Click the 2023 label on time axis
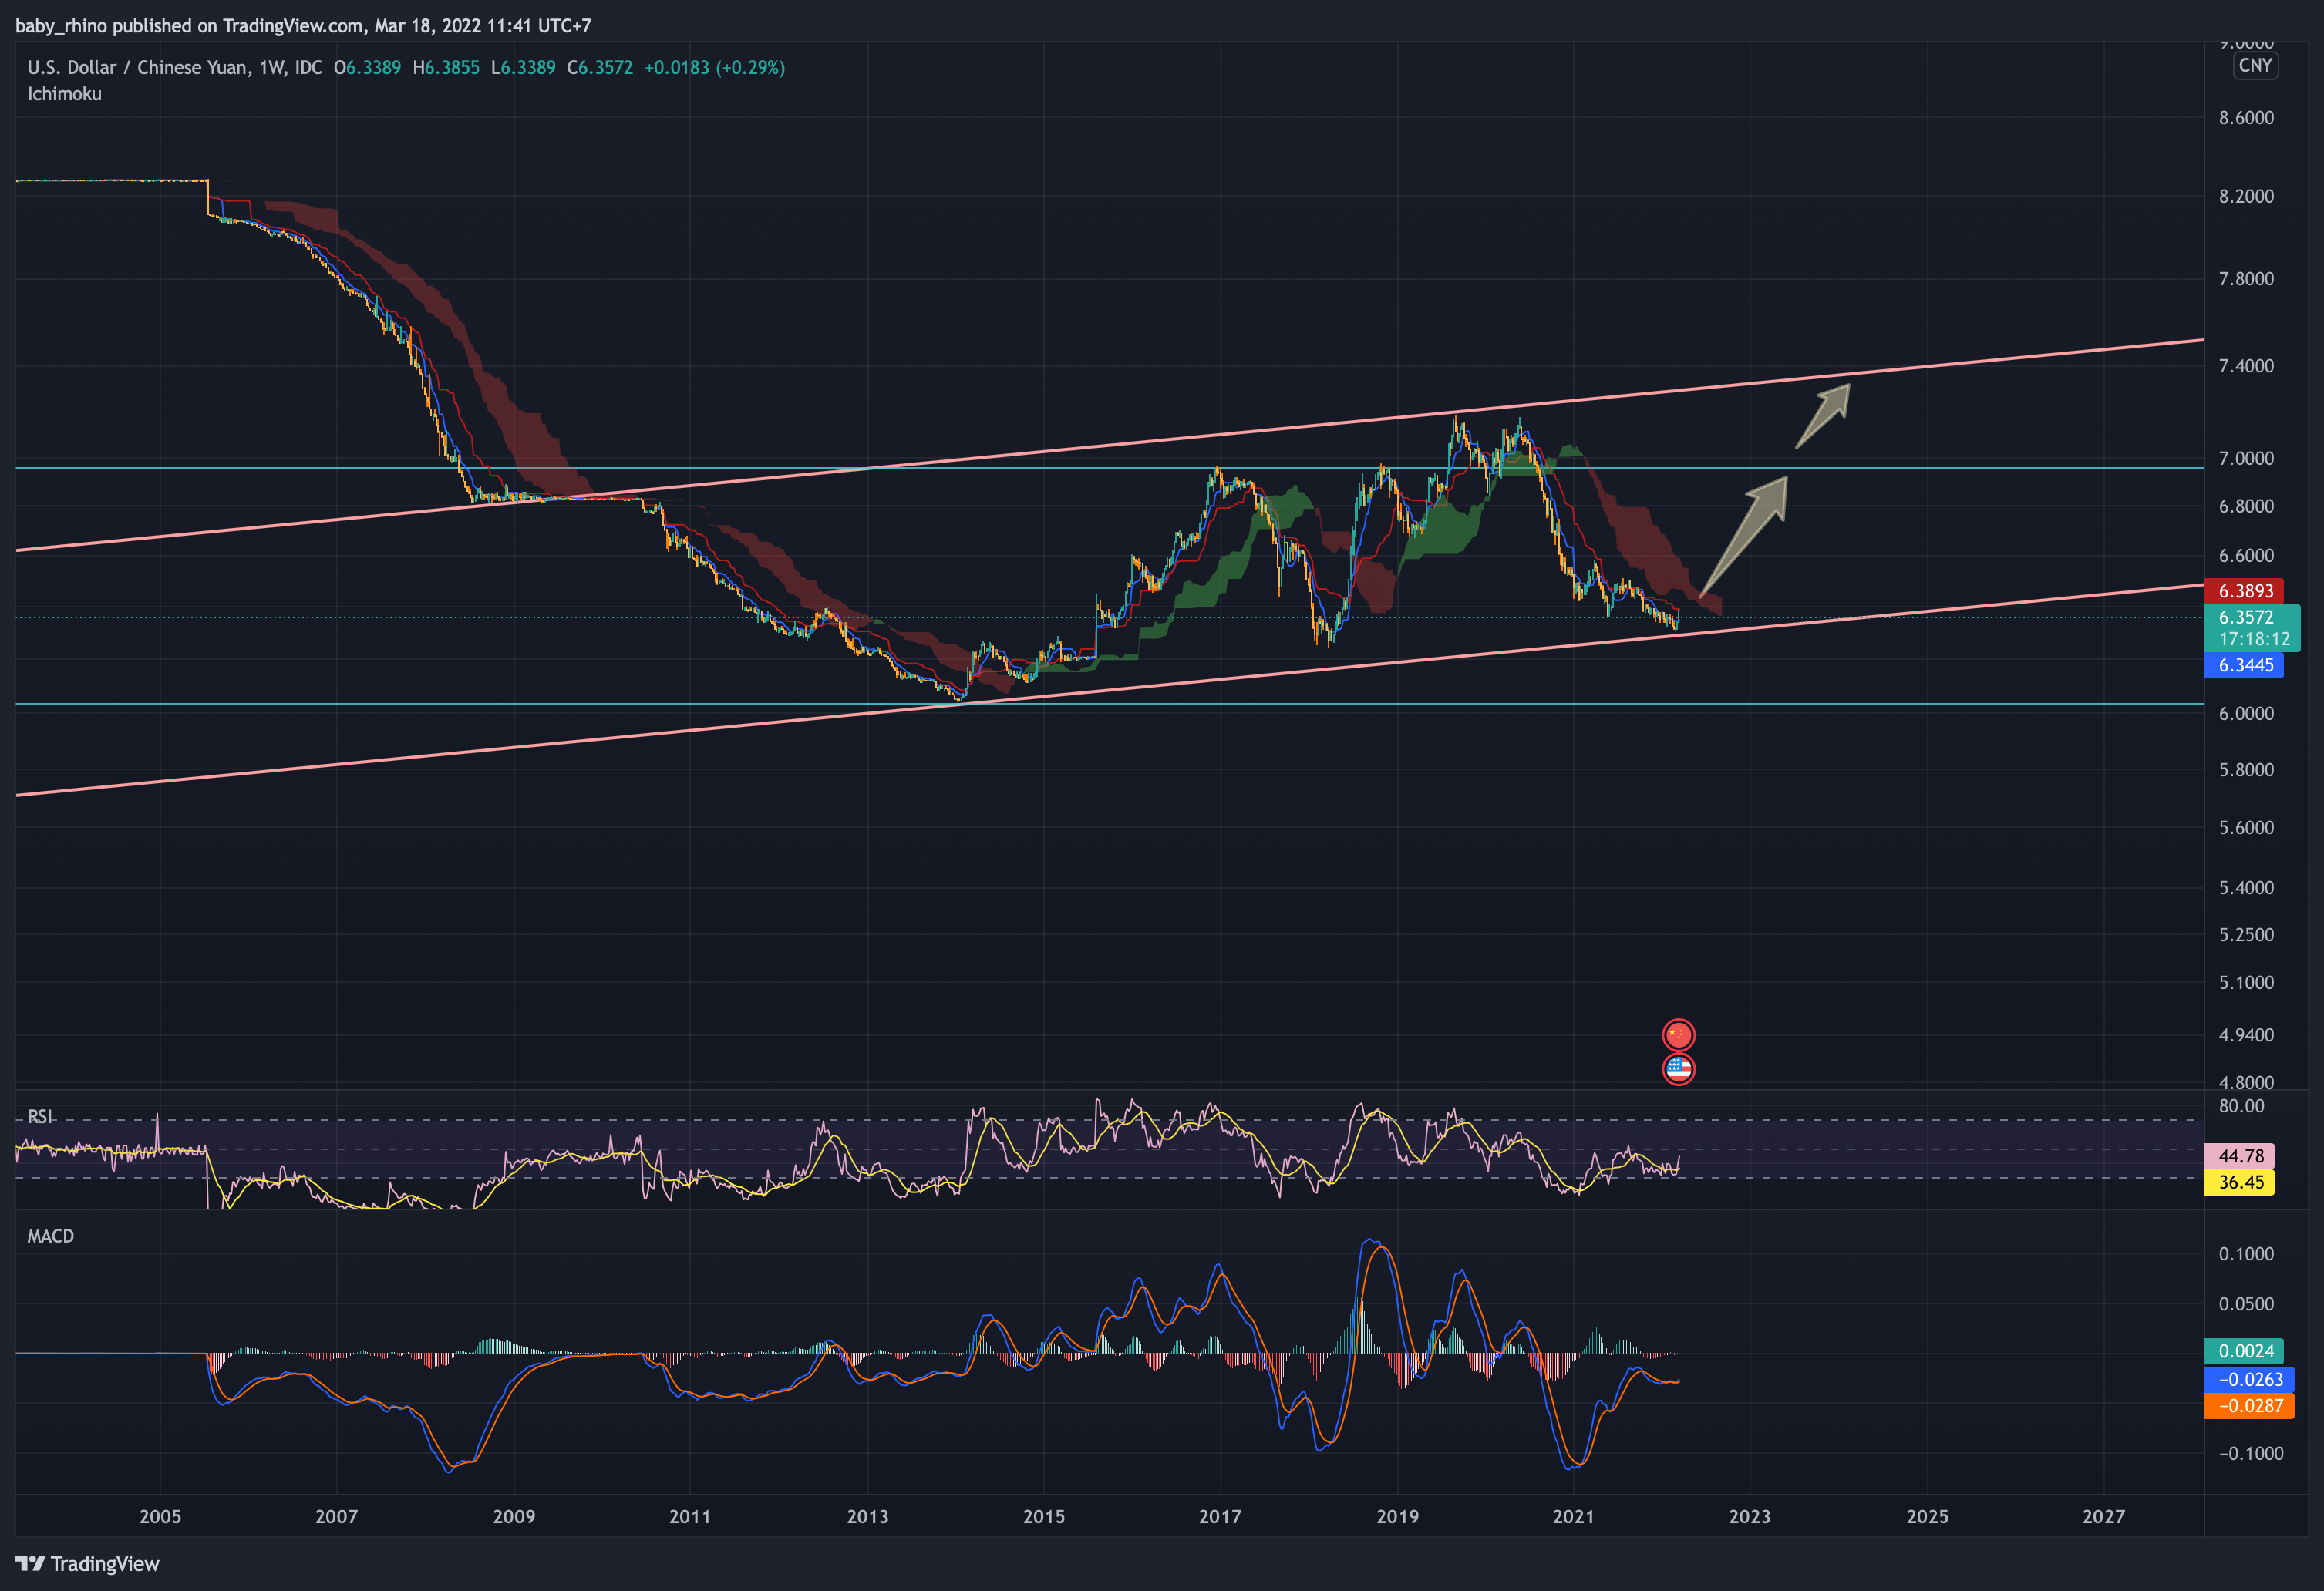 tap(1749, 1516)
